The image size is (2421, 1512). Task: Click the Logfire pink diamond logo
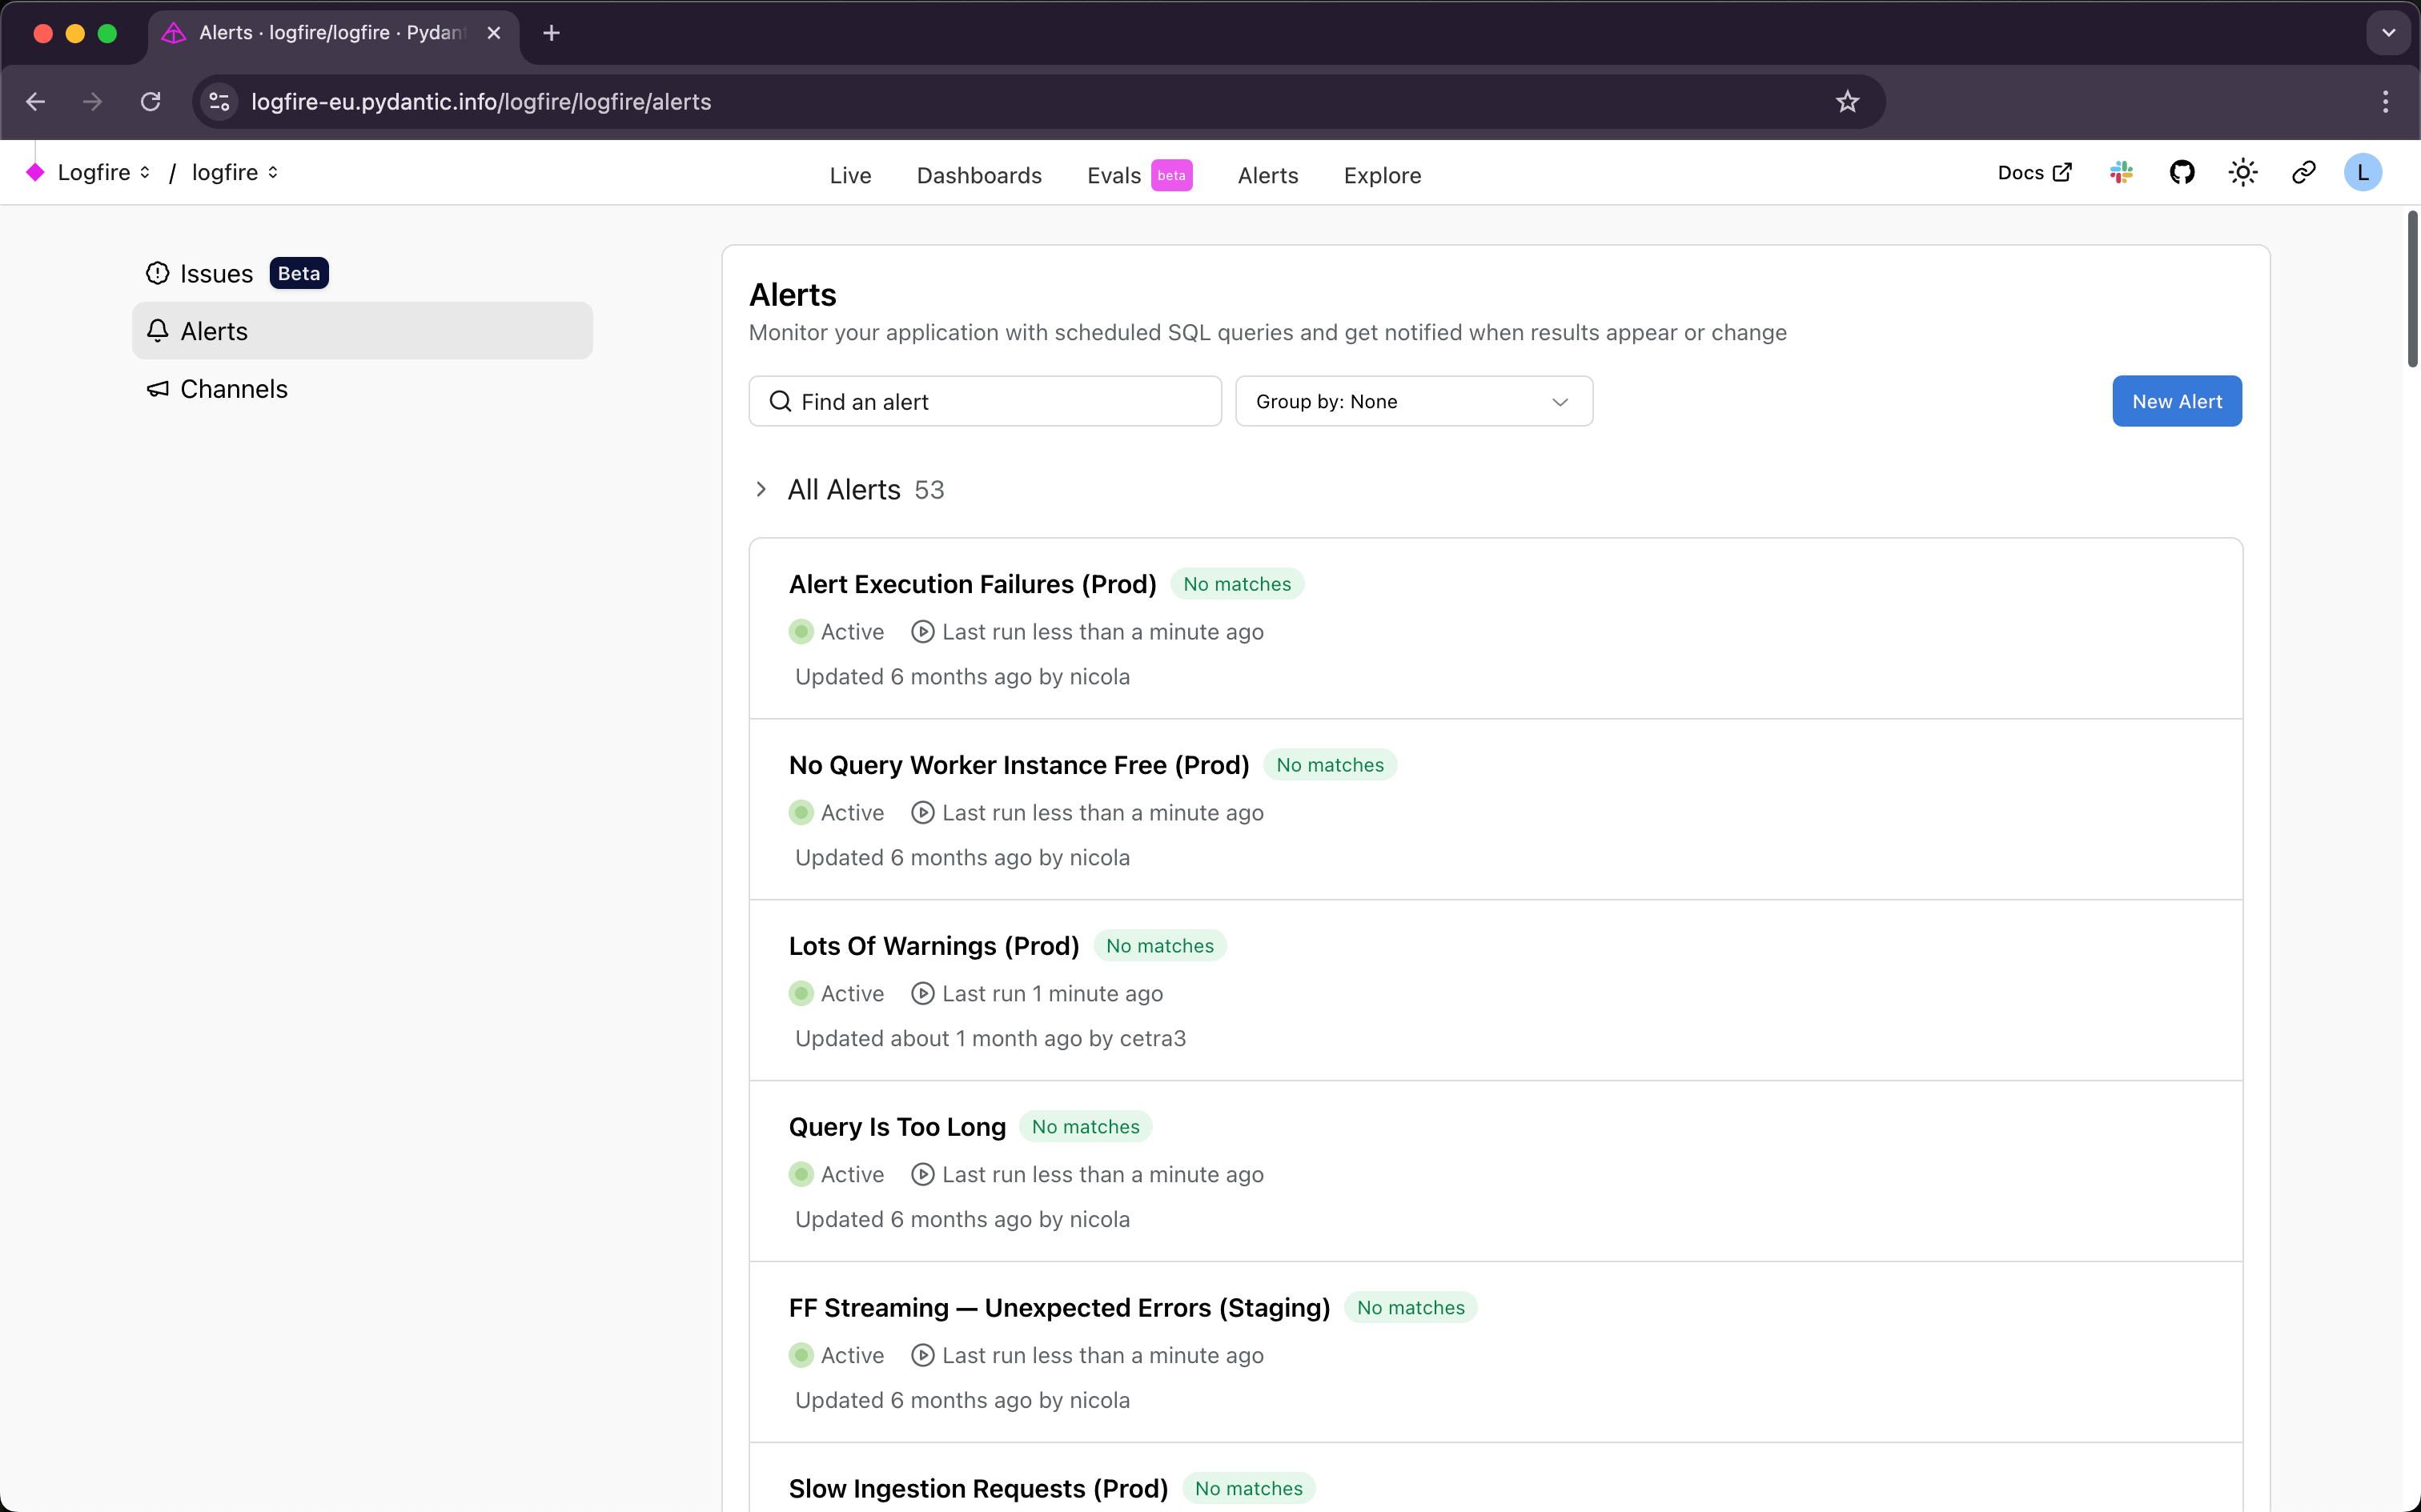tap(35, 173)
